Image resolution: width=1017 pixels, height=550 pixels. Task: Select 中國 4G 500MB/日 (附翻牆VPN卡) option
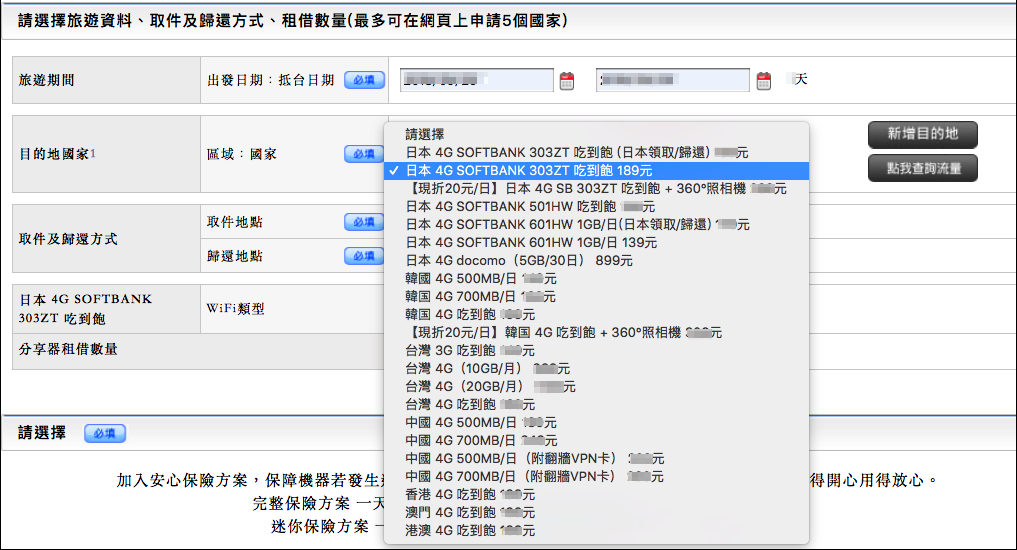click(x=597, y=459)
